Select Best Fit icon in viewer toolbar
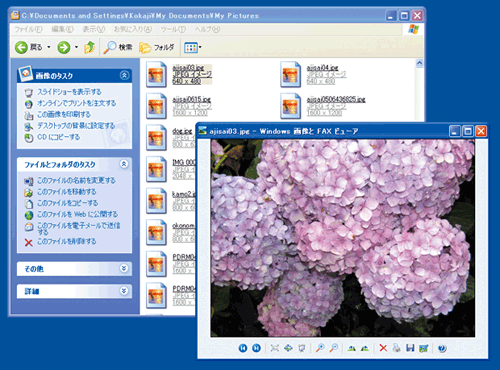The width and height of the screenshot is (500, 370). tap(275, 348)
